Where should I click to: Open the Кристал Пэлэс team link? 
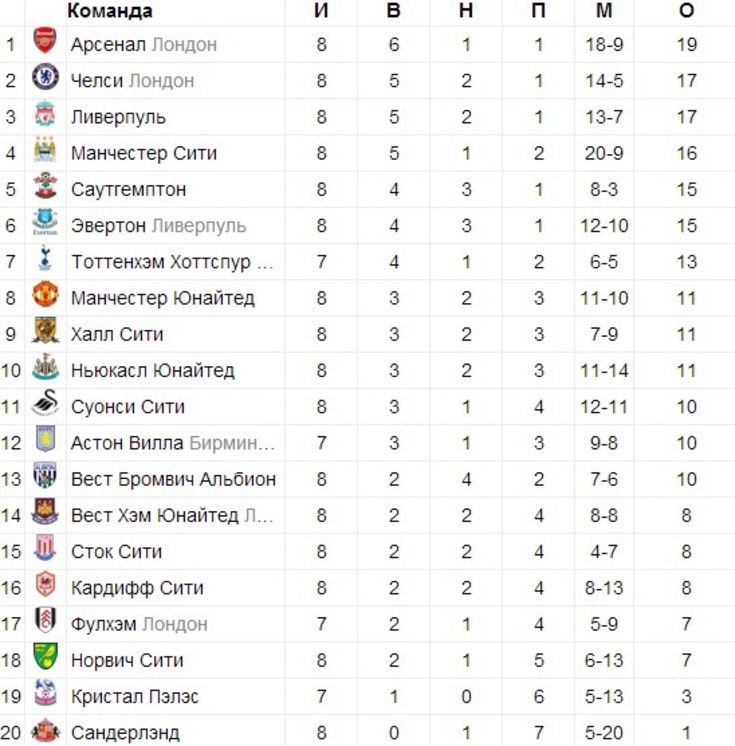point(135,697)
